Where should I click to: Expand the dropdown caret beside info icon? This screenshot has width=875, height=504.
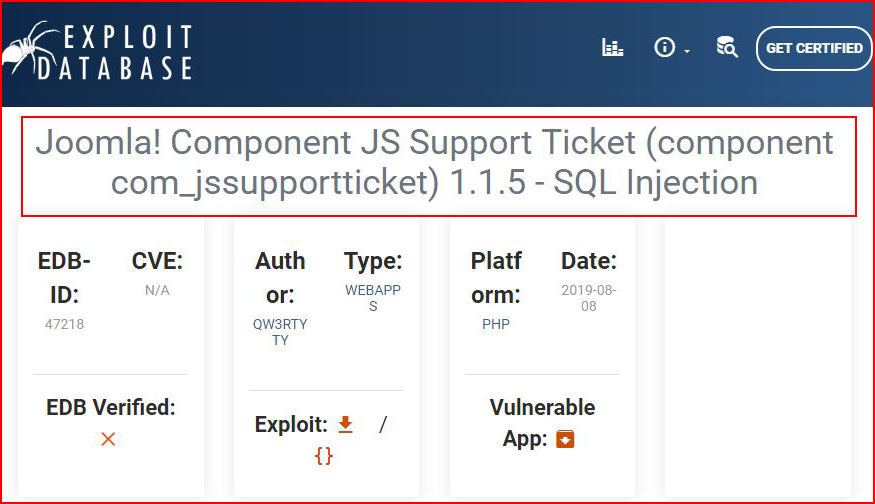(x=687, y=51)
